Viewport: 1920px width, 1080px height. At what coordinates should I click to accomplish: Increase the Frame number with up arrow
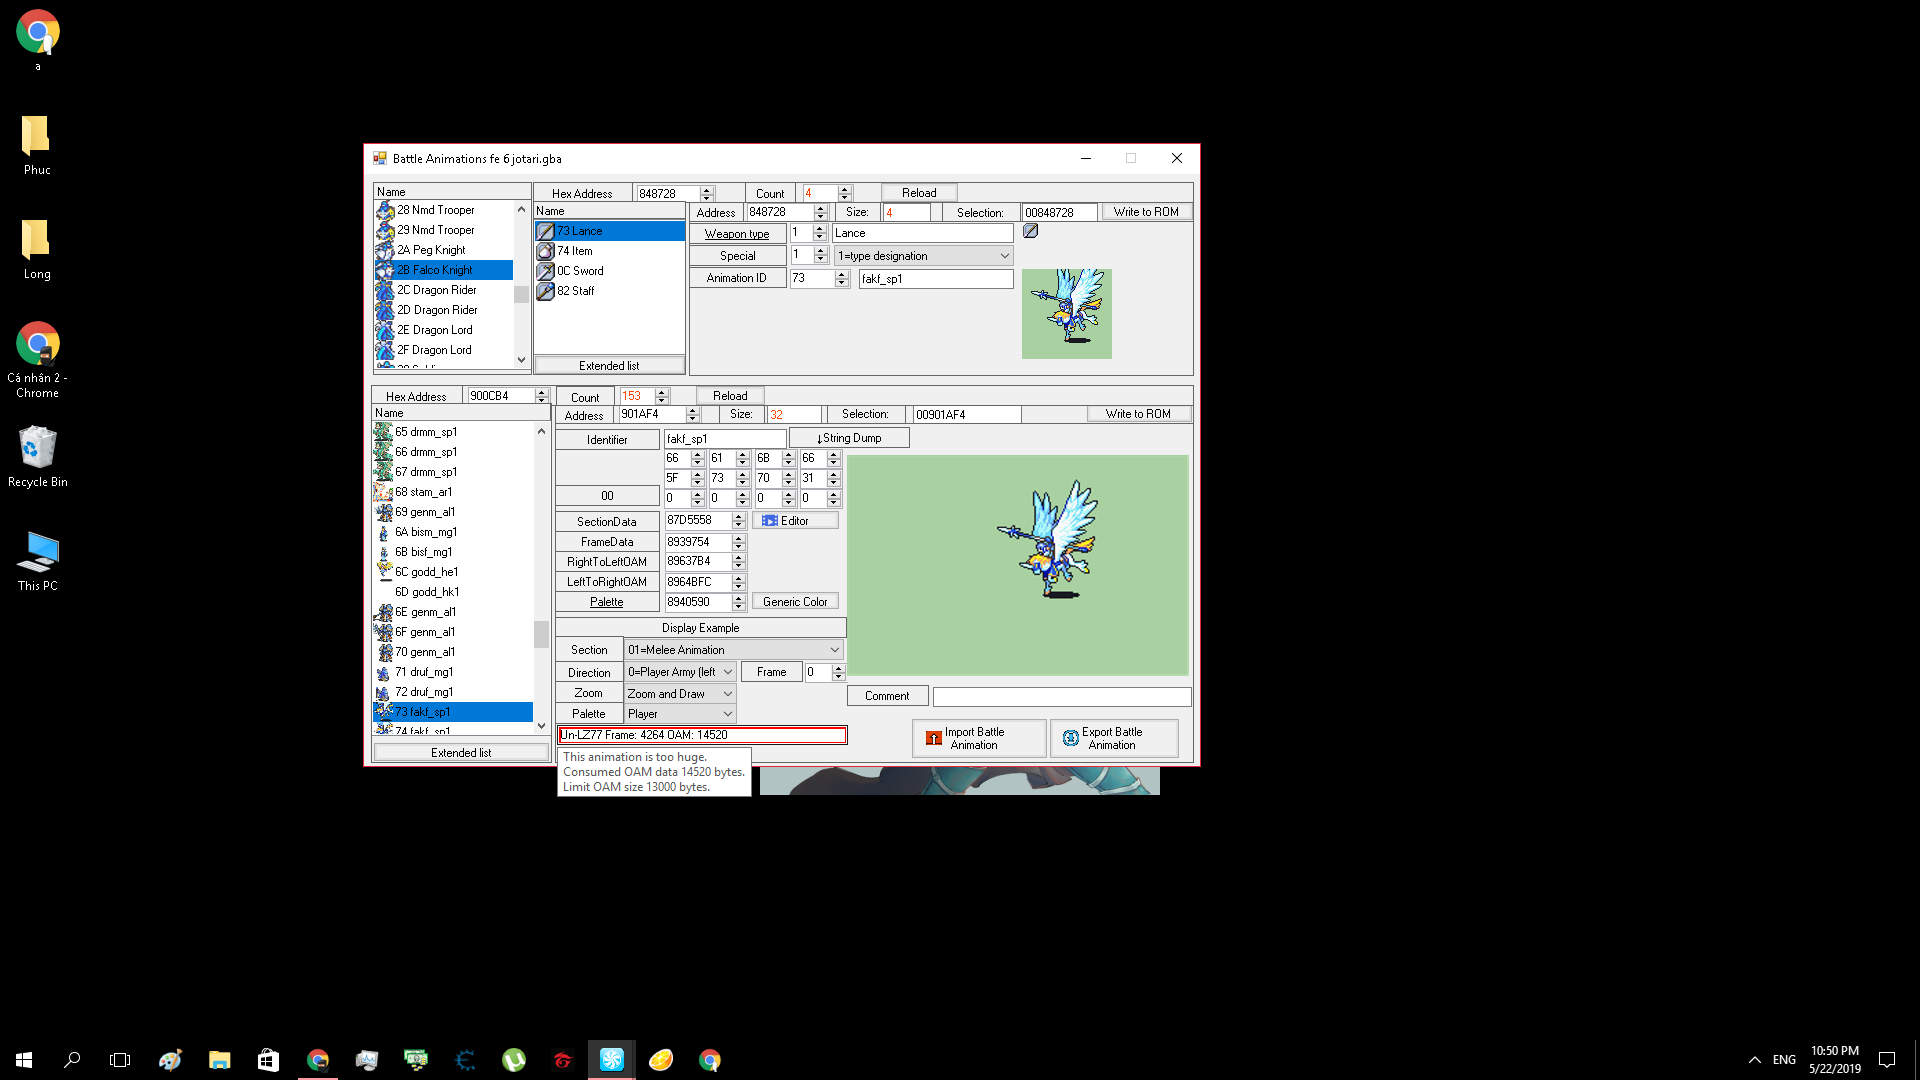pos(839,668)
